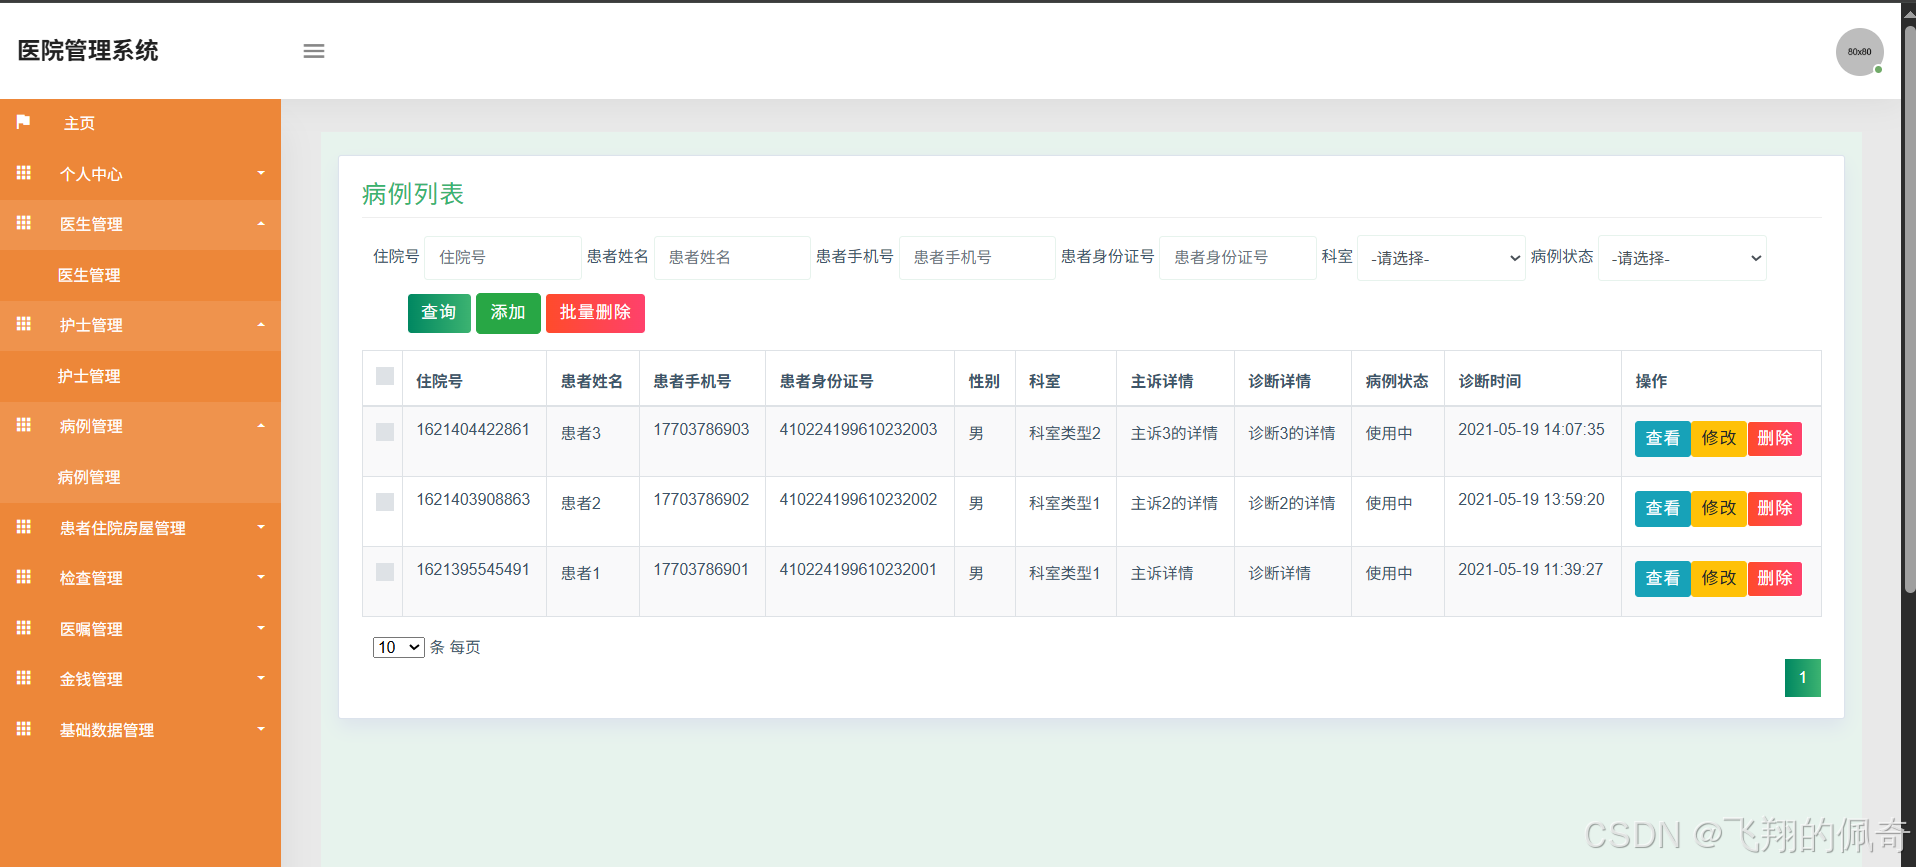1916x867 pixels.
Task: Click the flag icon beside 主页
Action: pyautogui.click(x=24, y=122)
